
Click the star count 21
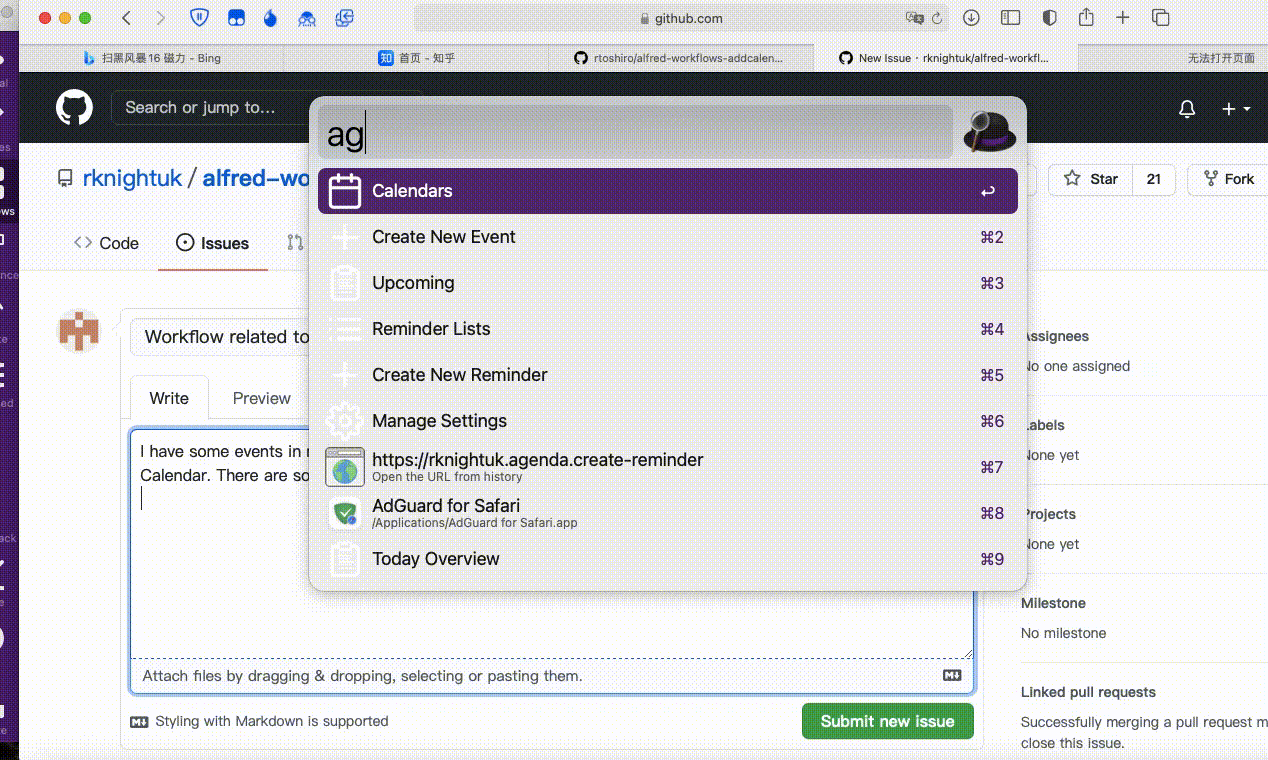click(1154, 179)
